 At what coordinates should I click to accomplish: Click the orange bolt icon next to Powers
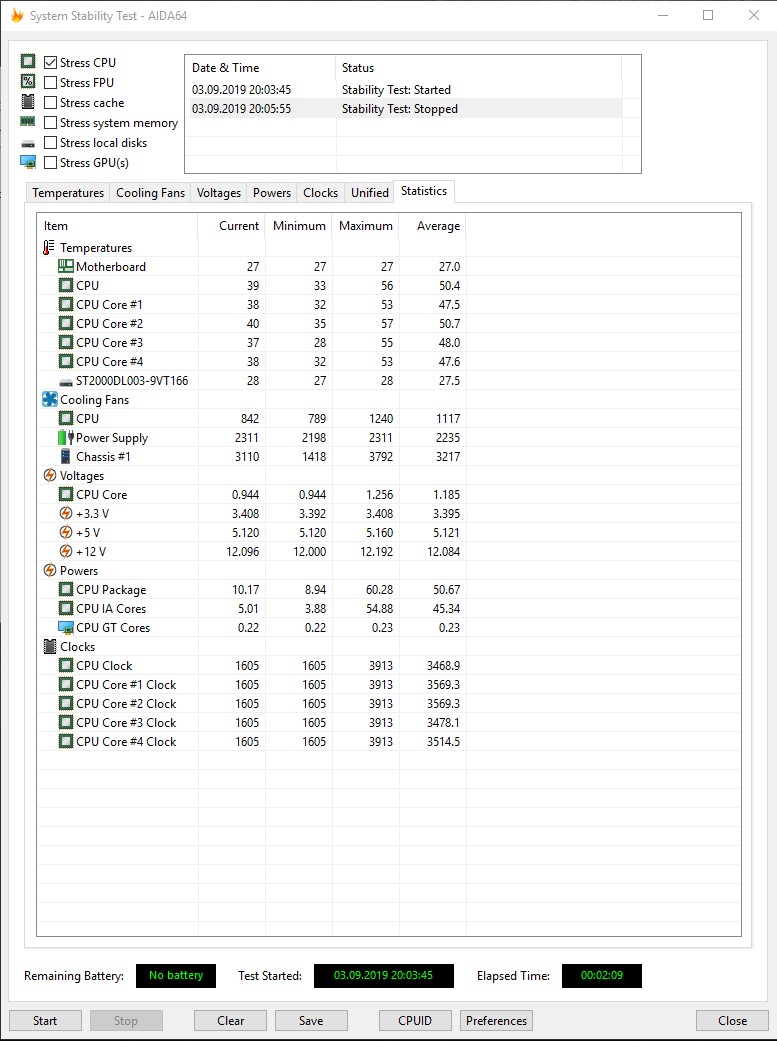(x=50, y=570)
